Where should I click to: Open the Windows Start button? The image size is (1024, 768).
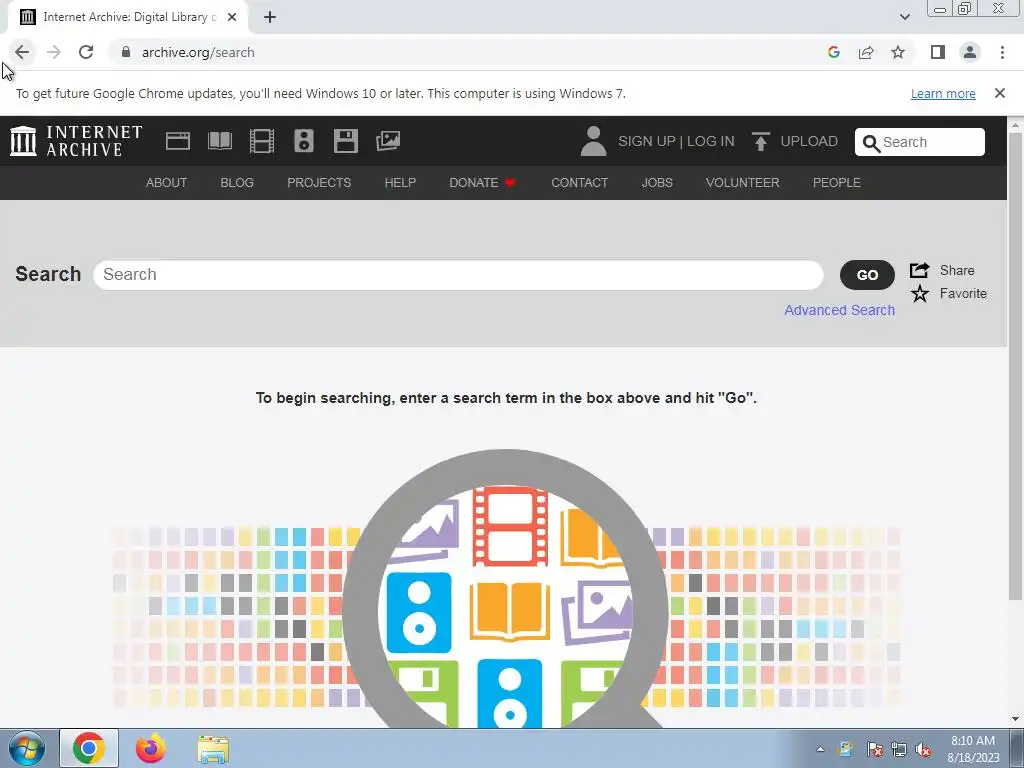(27, 748)
